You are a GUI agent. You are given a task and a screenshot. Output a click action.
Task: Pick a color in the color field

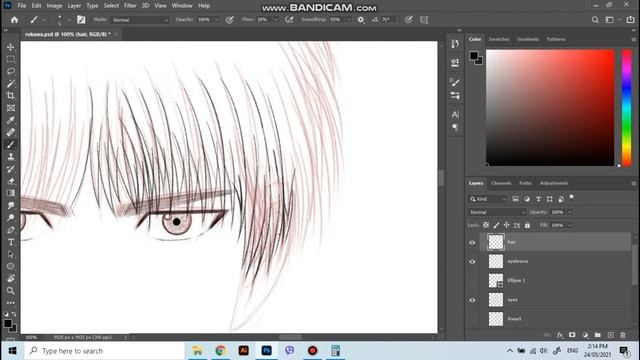pyautogui.click(x=550, y=108)
